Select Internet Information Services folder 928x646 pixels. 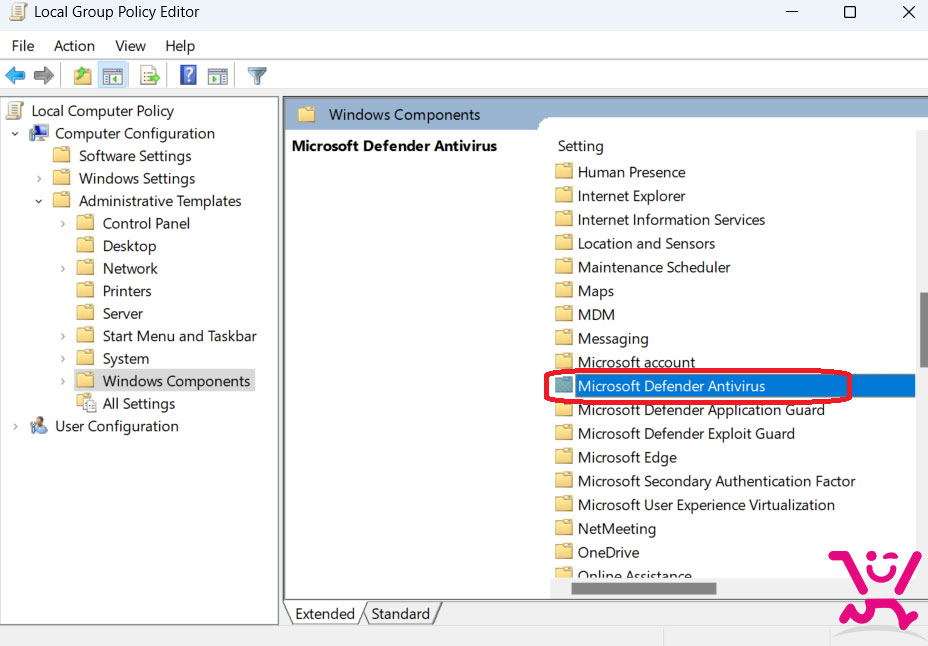(x=671, y=219)
